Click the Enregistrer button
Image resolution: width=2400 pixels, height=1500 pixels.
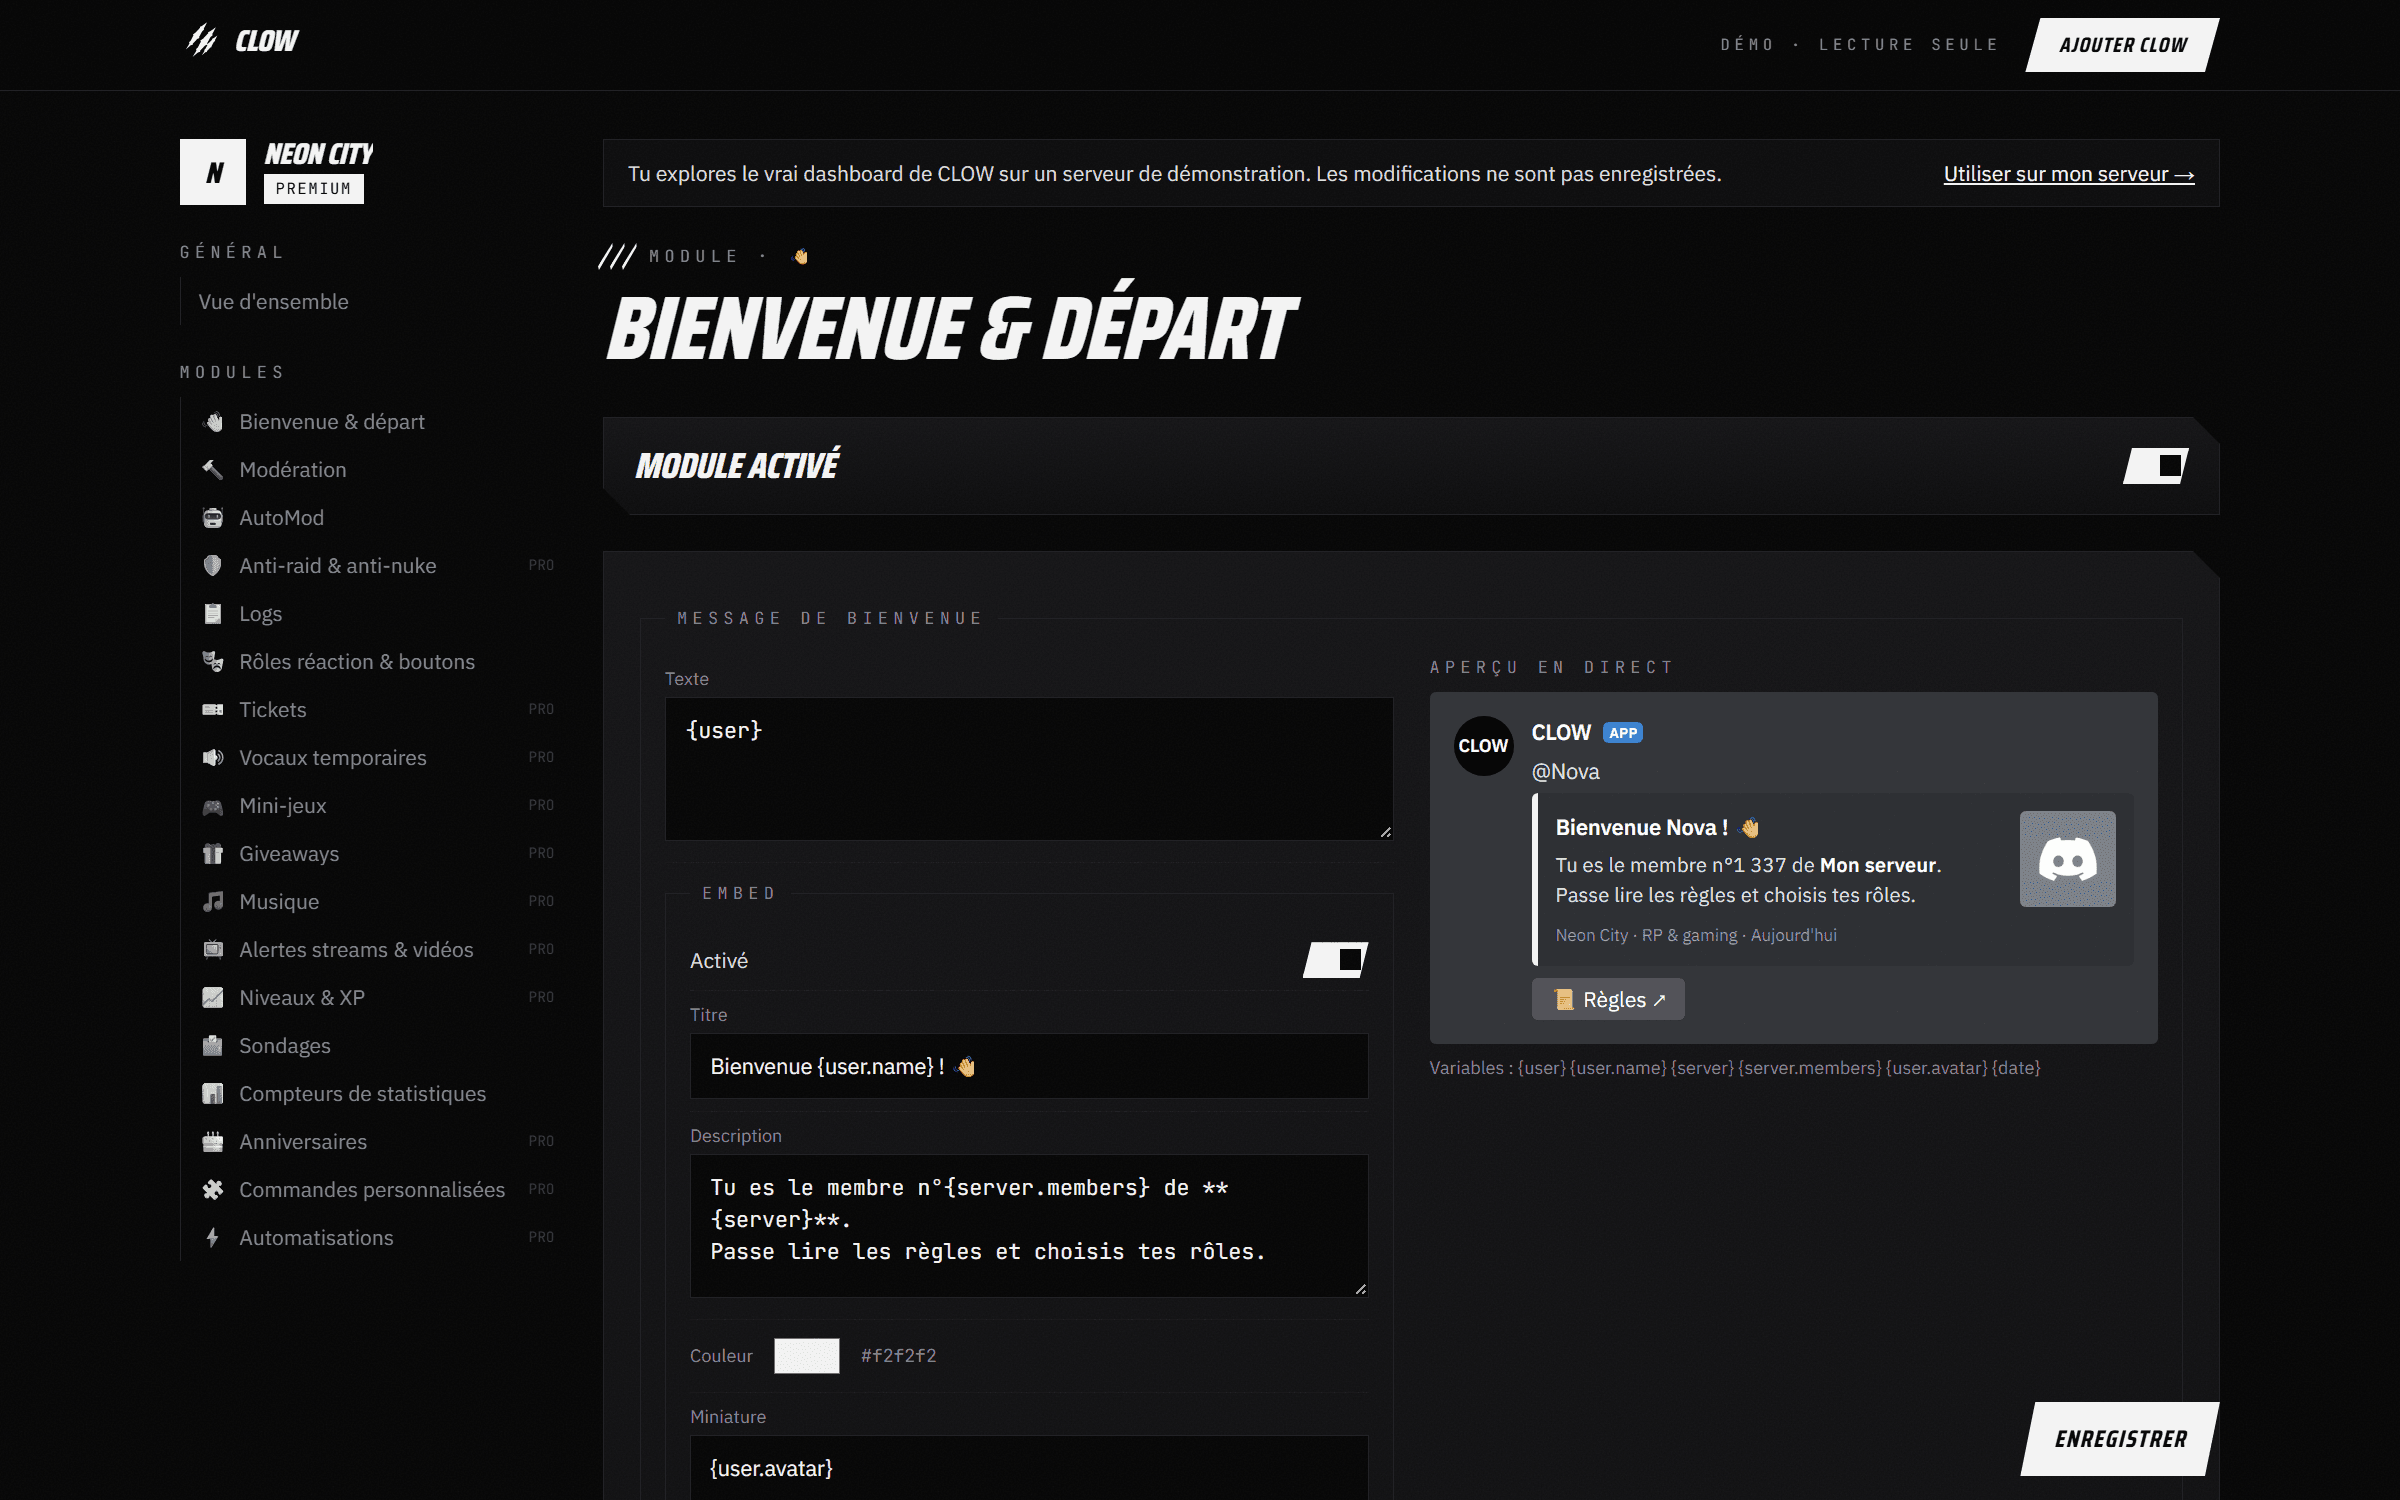[x=2120, y=1439]
